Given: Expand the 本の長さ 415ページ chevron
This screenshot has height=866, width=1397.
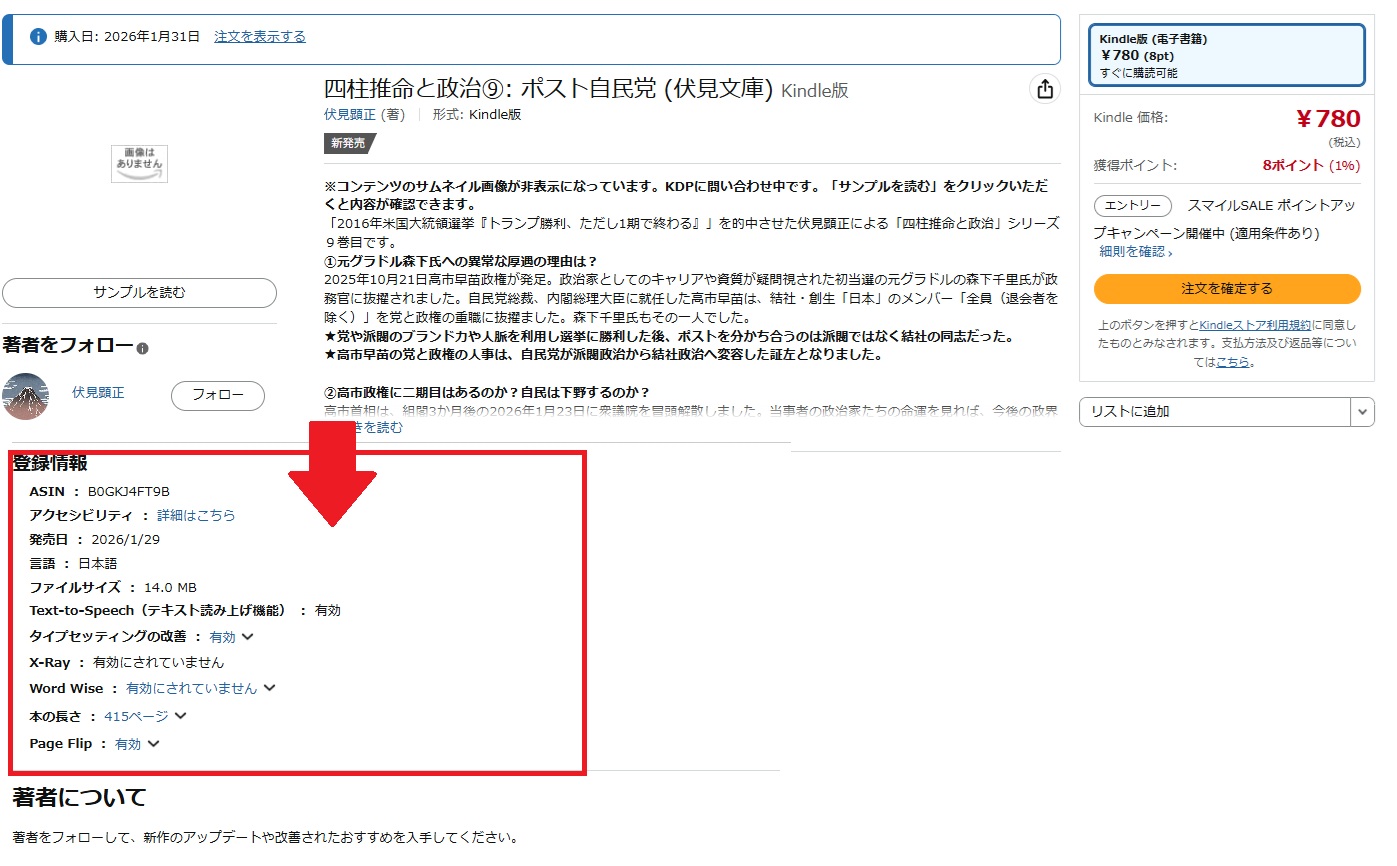Looking at the screenshot, I should coord(180,716).
